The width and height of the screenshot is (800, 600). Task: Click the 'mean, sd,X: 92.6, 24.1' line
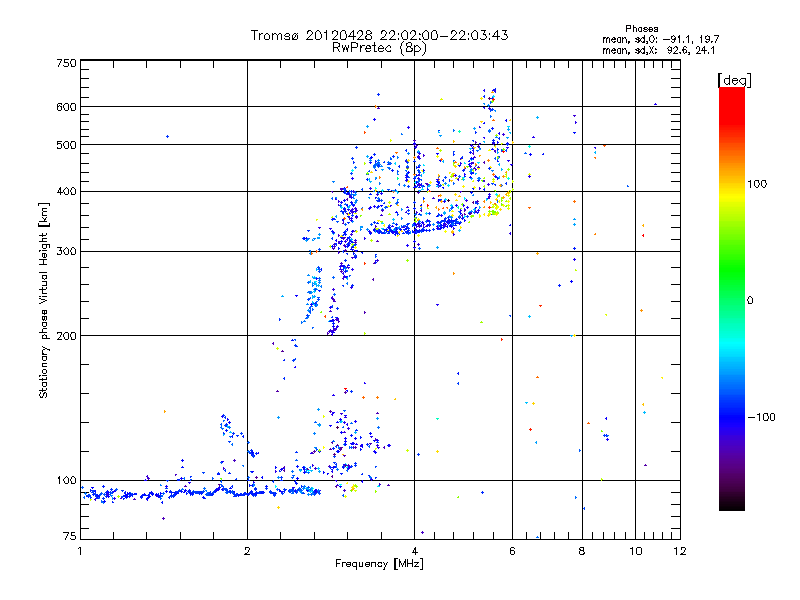[x=659, y=50]
